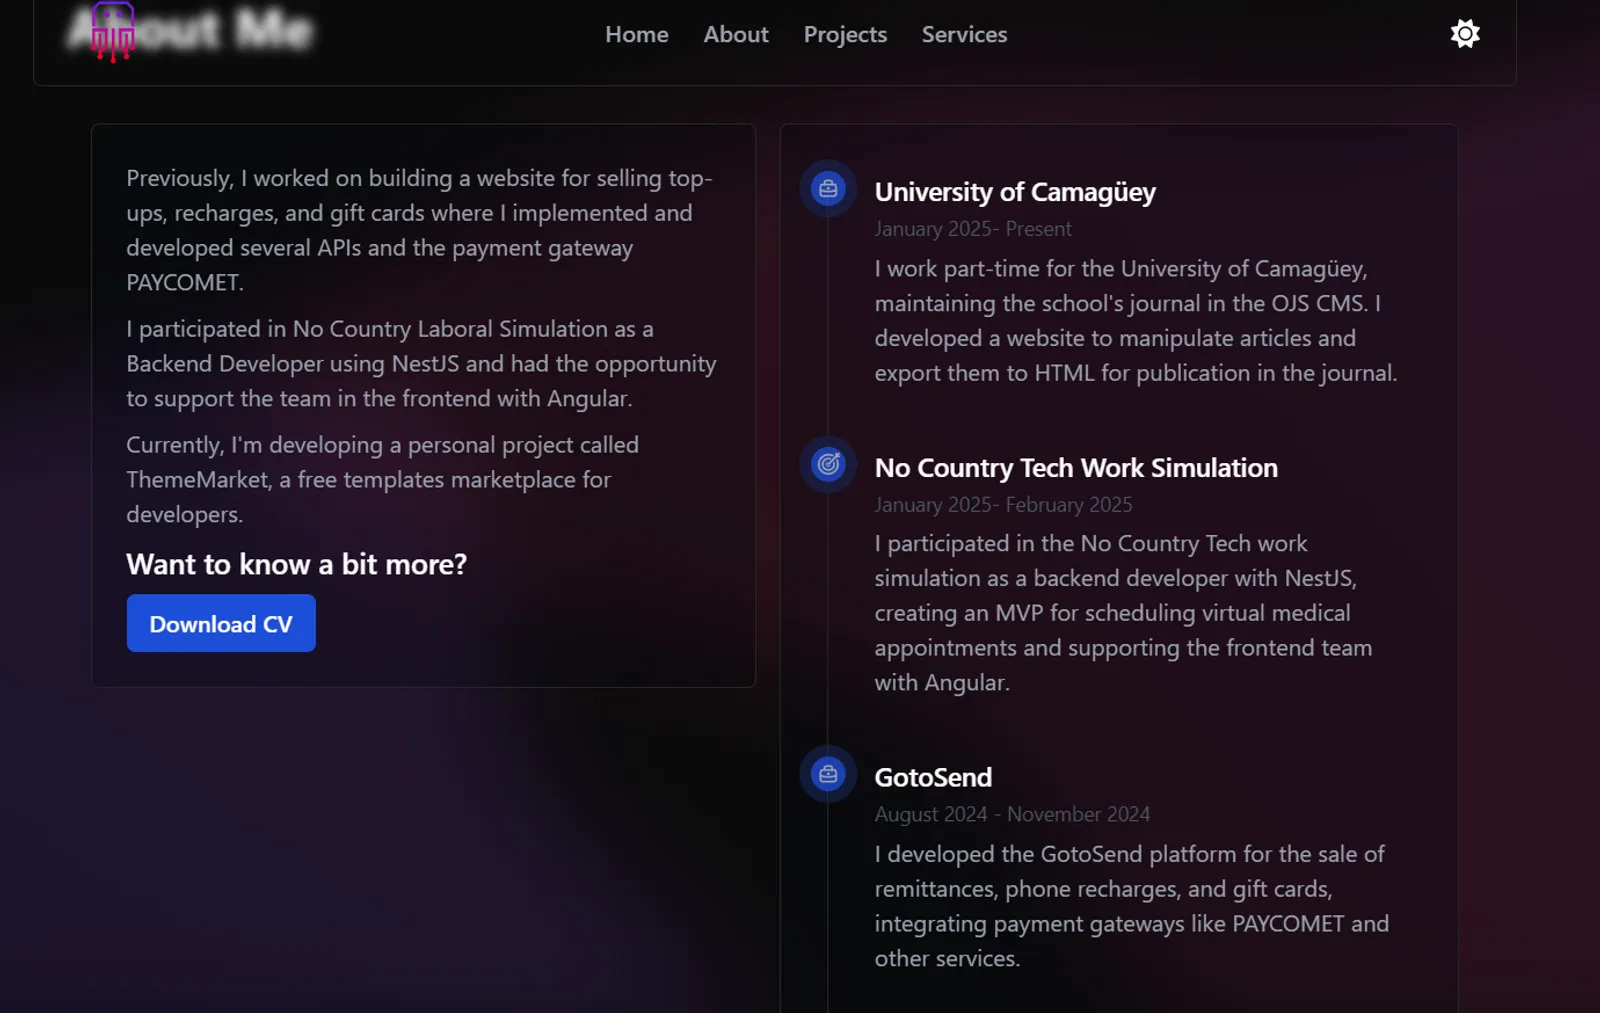Click briefcase icon beside GotoSend entry

[828, 774]
